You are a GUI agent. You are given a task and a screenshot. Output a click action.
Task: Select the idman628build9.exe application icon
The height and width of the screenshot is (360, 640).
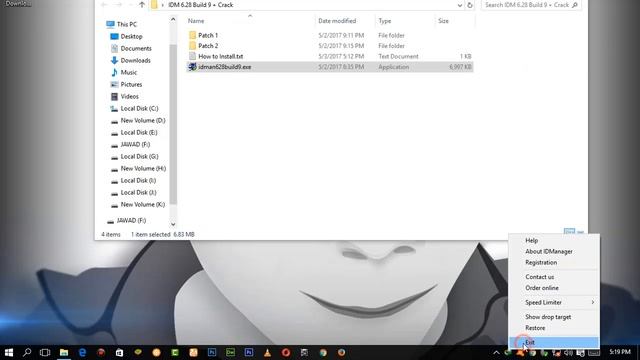coord(192,67)
